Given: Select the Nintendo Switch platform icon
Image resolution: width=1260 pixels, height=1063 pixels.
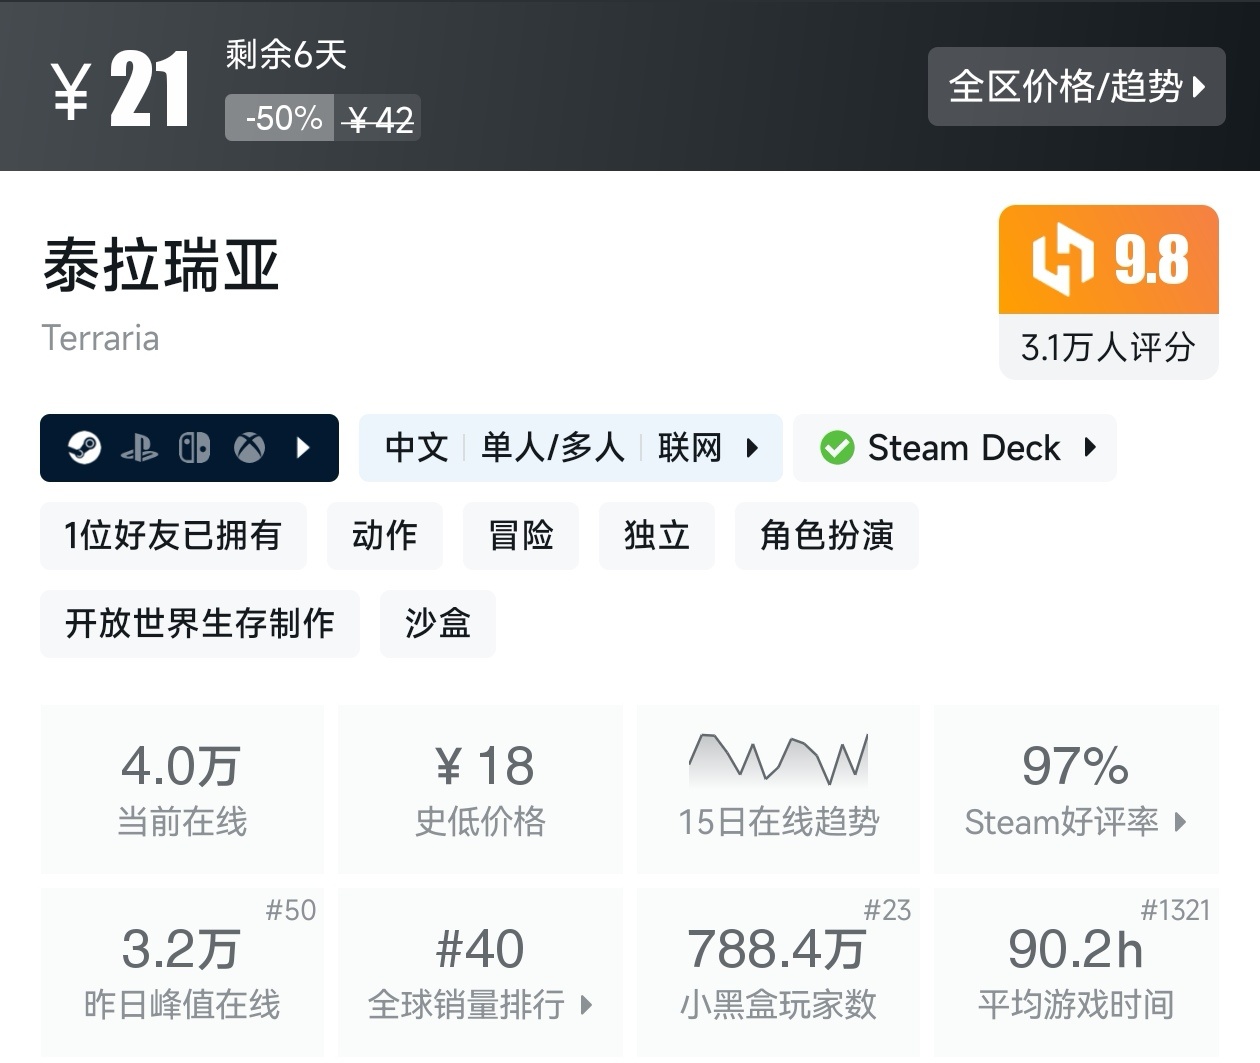Looking at the screenshot, I should tap(195, 447).
